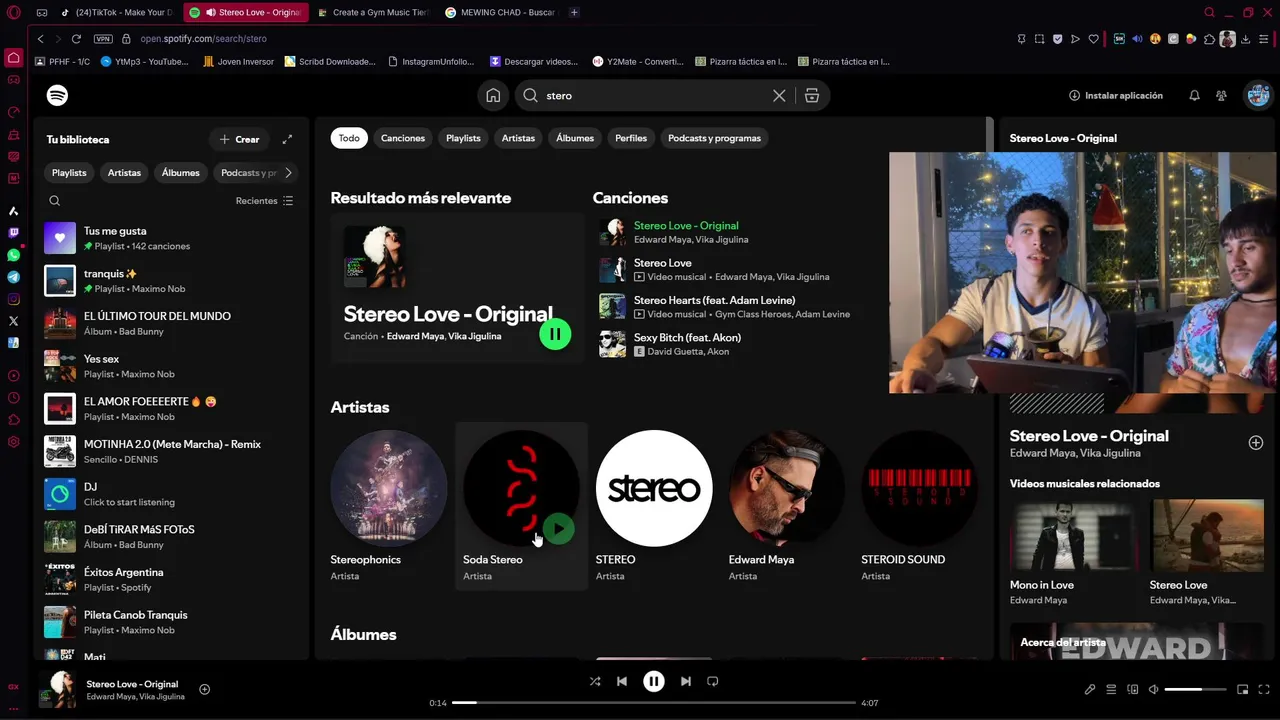The width and height of the screenshot is (1280, 720).
Task: Select the Perfiles search filter
Action: 631,138
